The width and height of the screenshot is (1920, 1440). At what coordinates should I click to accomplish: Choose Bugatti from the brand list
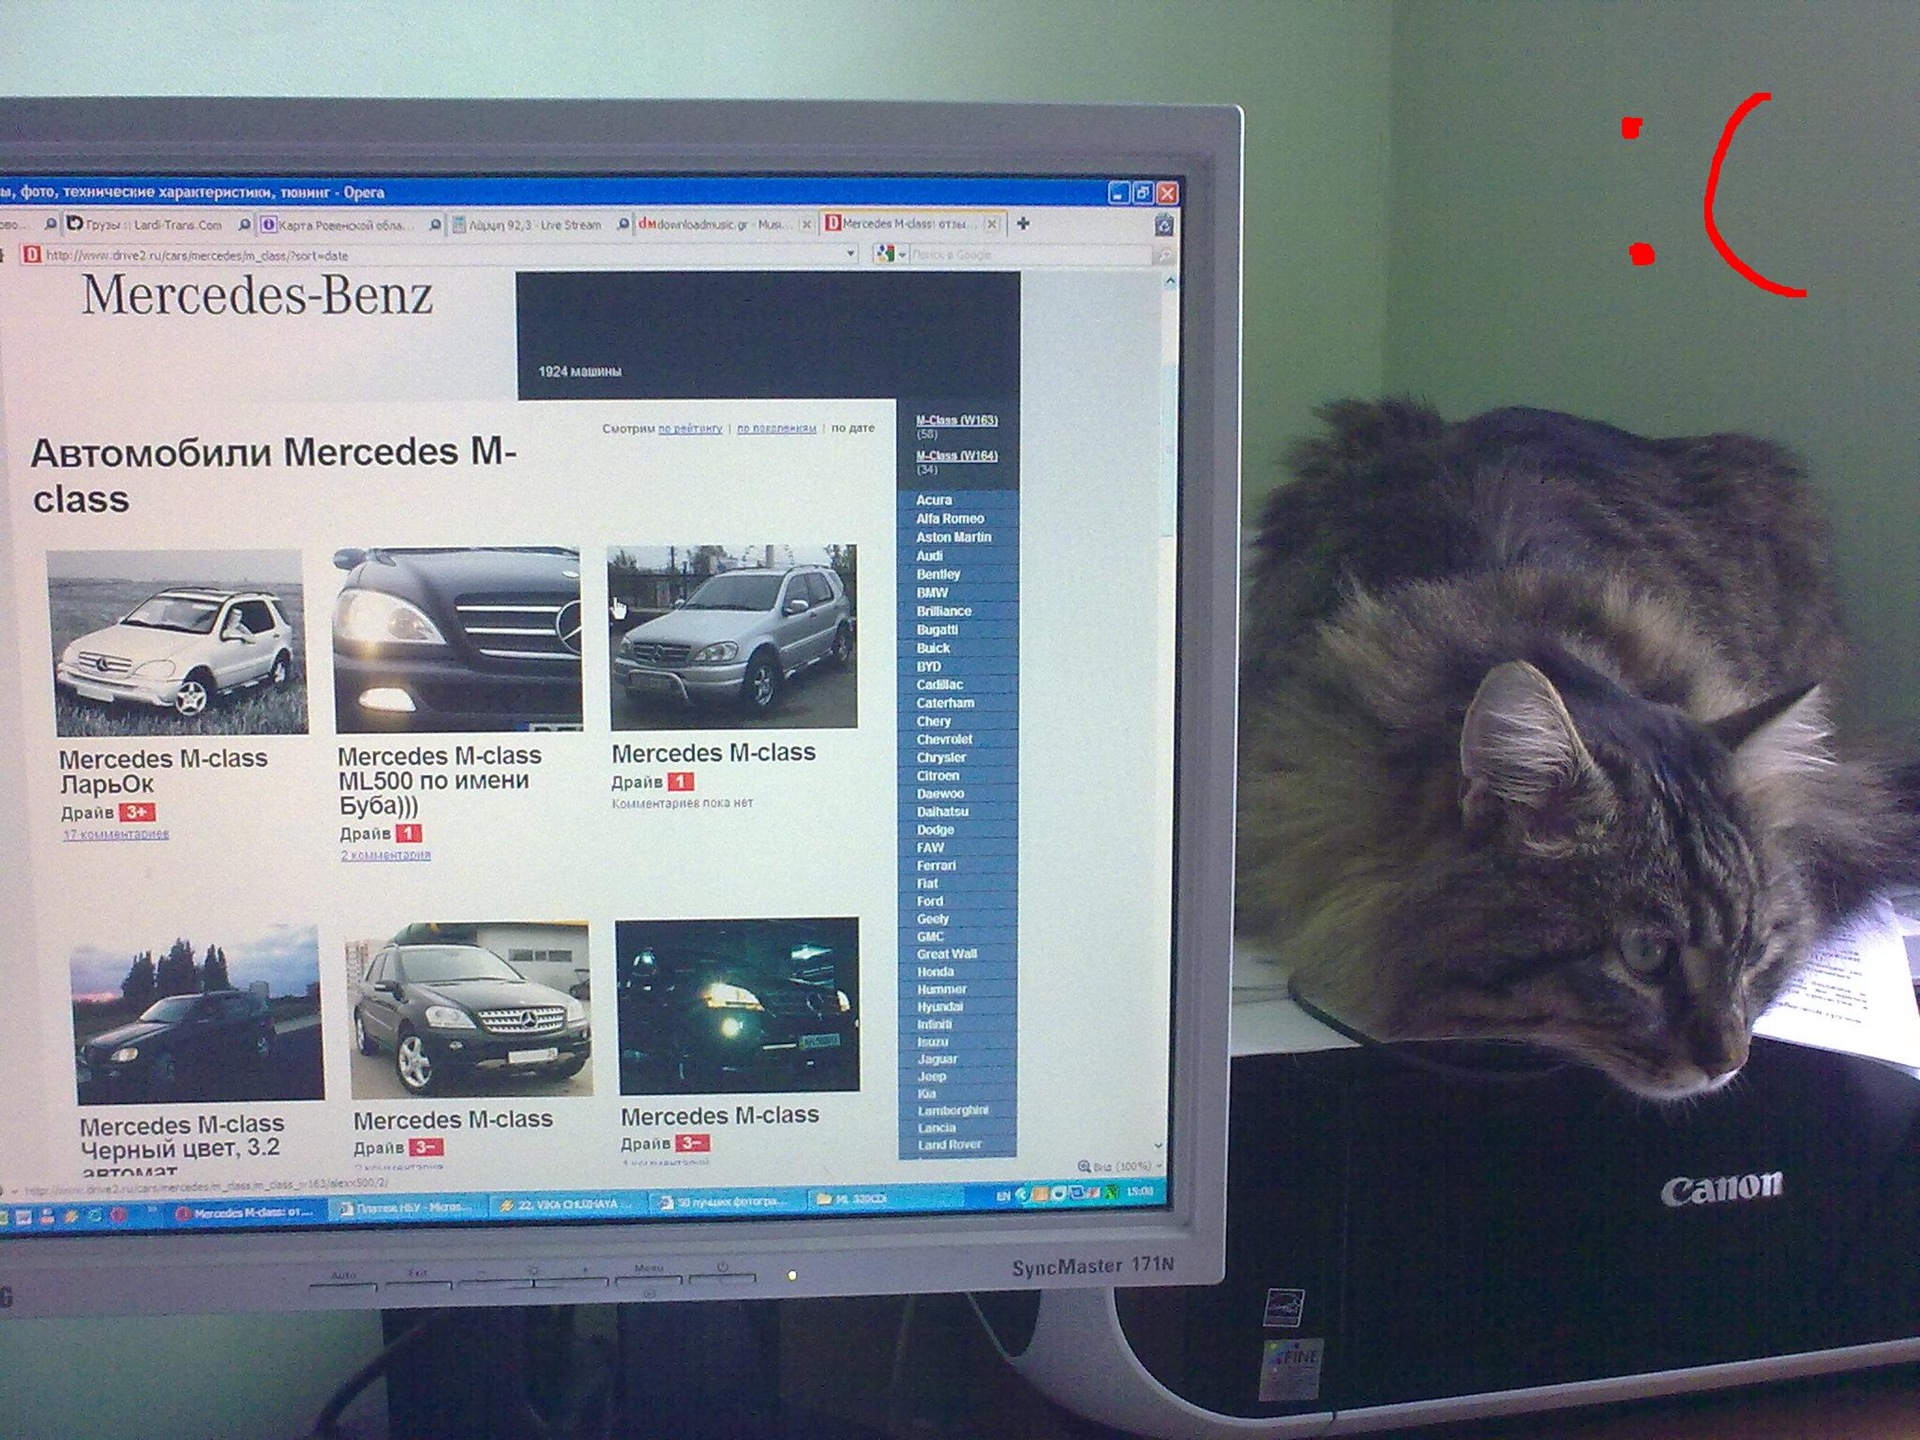tap(937, 630)
